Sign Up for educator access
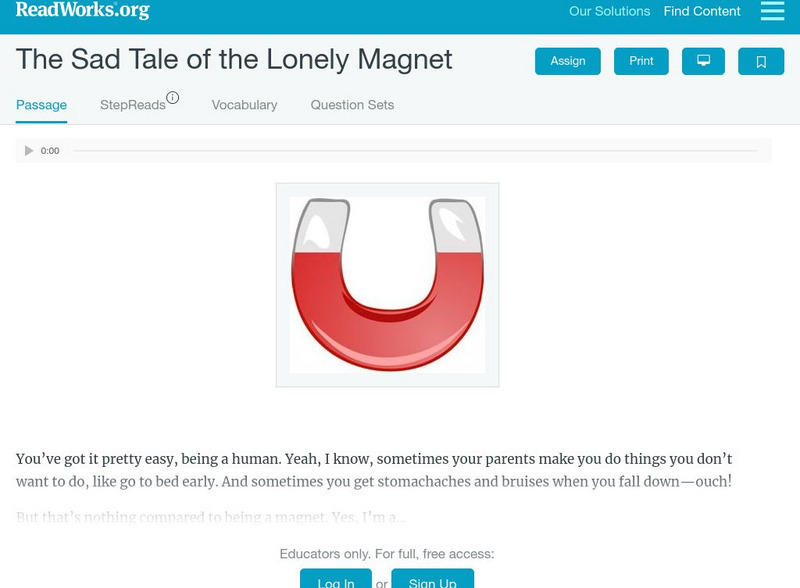The height and width of the screenshot is (588, 800). tap(432, 580)
